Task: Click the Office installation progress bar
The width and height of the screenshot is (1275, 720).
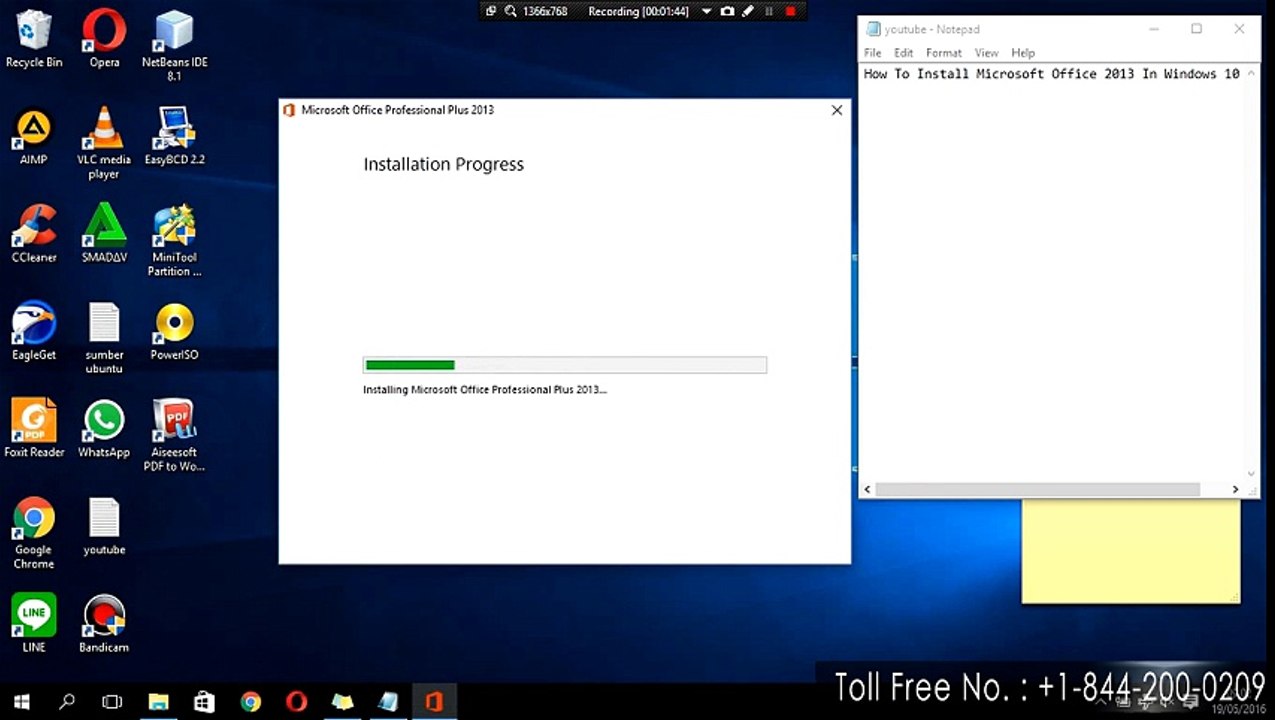Action: coord(565,365)
